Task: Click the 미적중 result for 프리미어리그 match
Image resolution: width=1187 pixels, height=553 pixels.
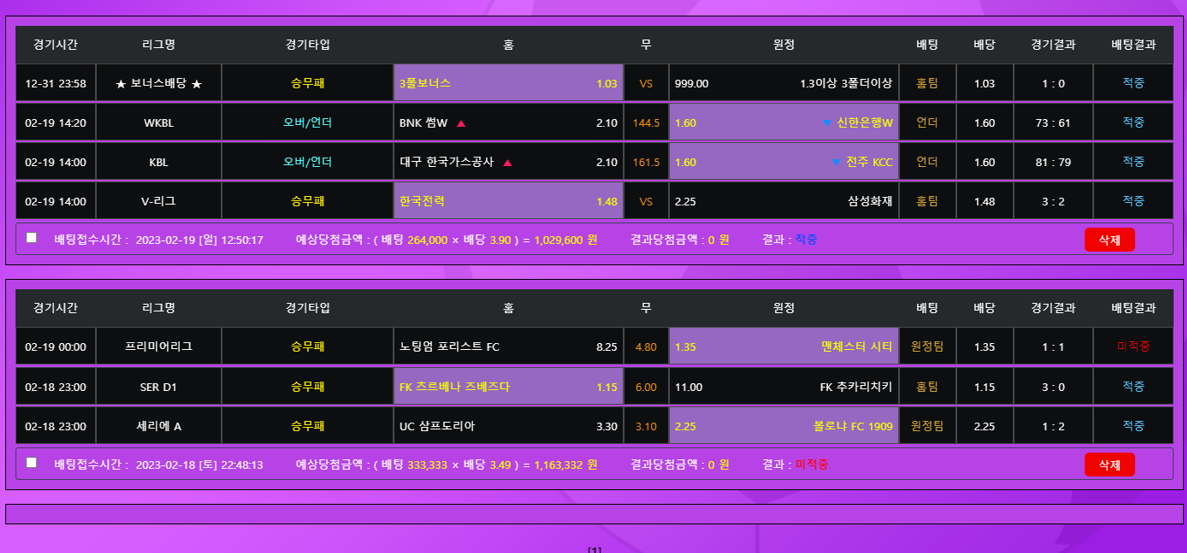Action: tap(1133, 347)
